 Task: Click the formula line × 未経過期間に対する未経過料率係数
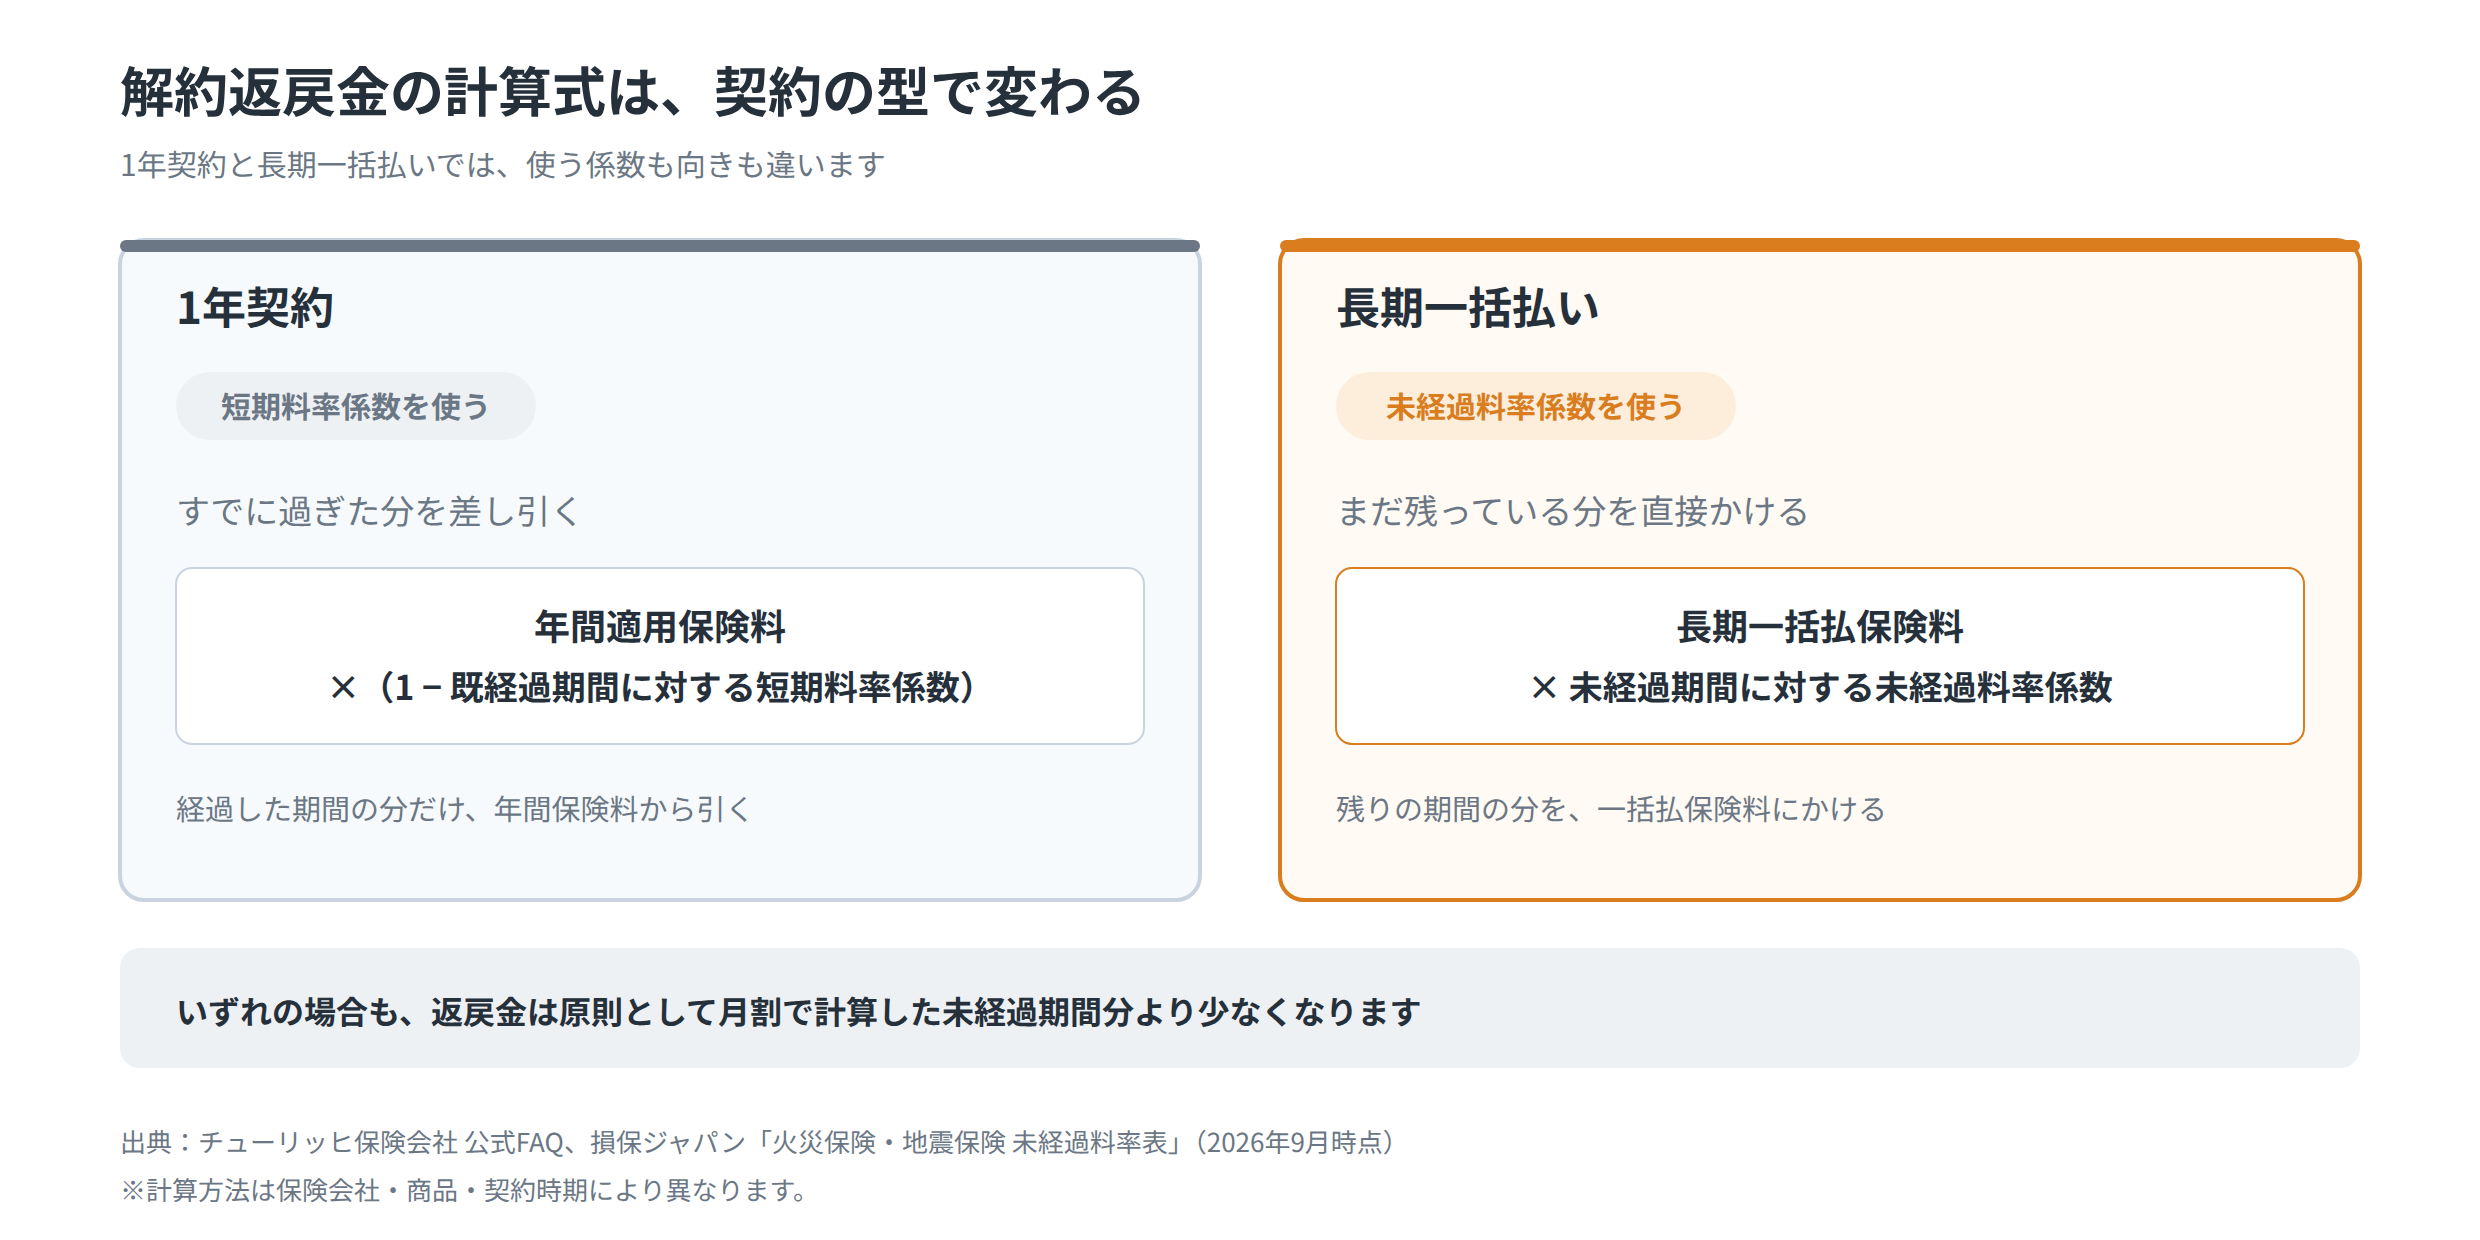click(x=1820, y=688)
